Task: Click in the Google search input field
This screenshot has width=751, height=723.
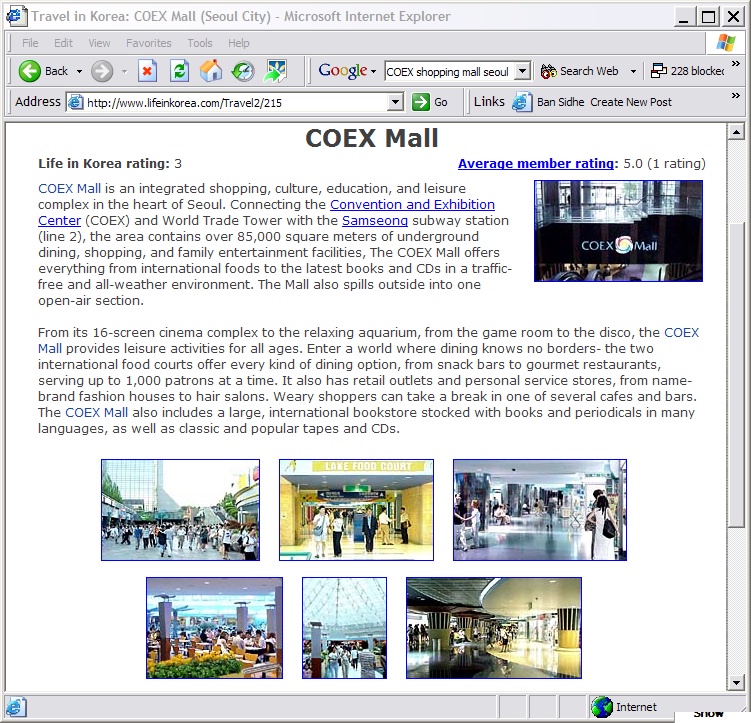Action: pos(449,71)
